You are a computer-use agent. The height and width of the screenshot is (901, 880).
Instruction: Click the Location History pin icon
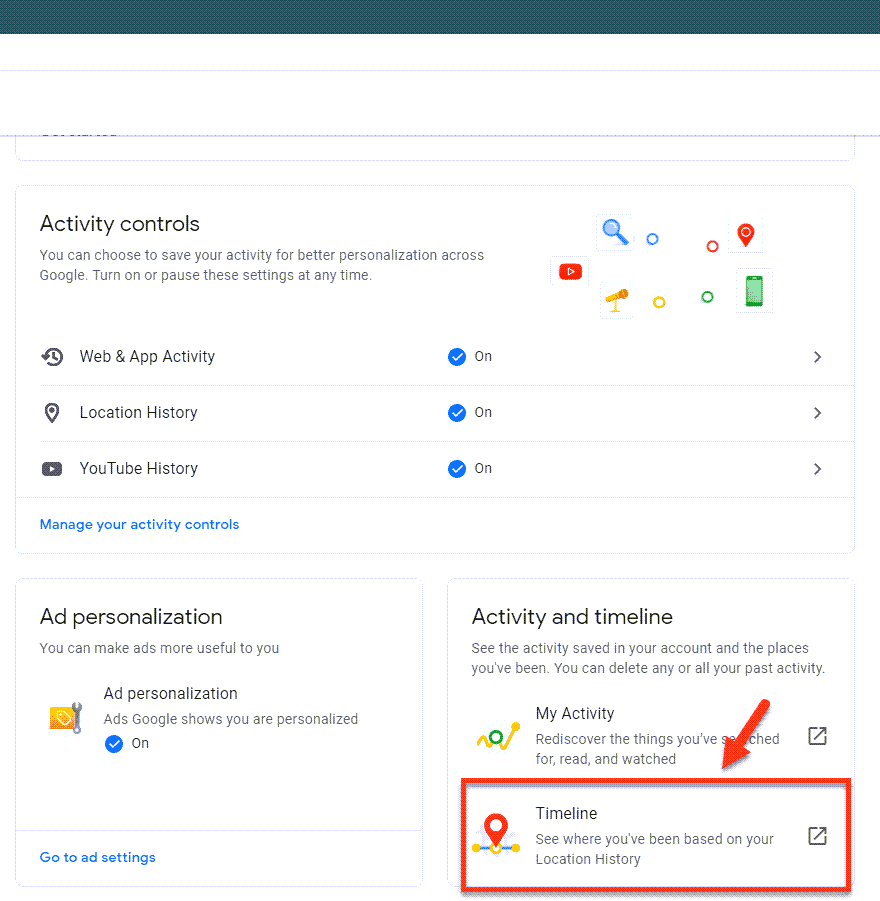(x=52, y=413)
